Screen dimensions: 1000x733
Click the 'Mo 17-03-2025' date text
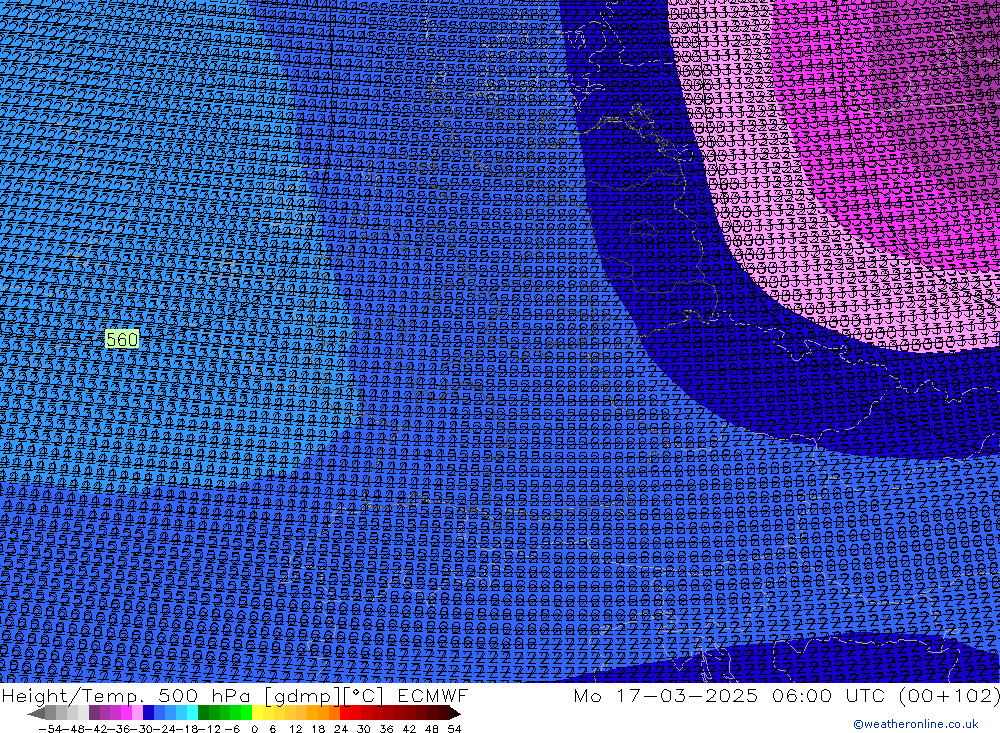click(x=665, y=695)
